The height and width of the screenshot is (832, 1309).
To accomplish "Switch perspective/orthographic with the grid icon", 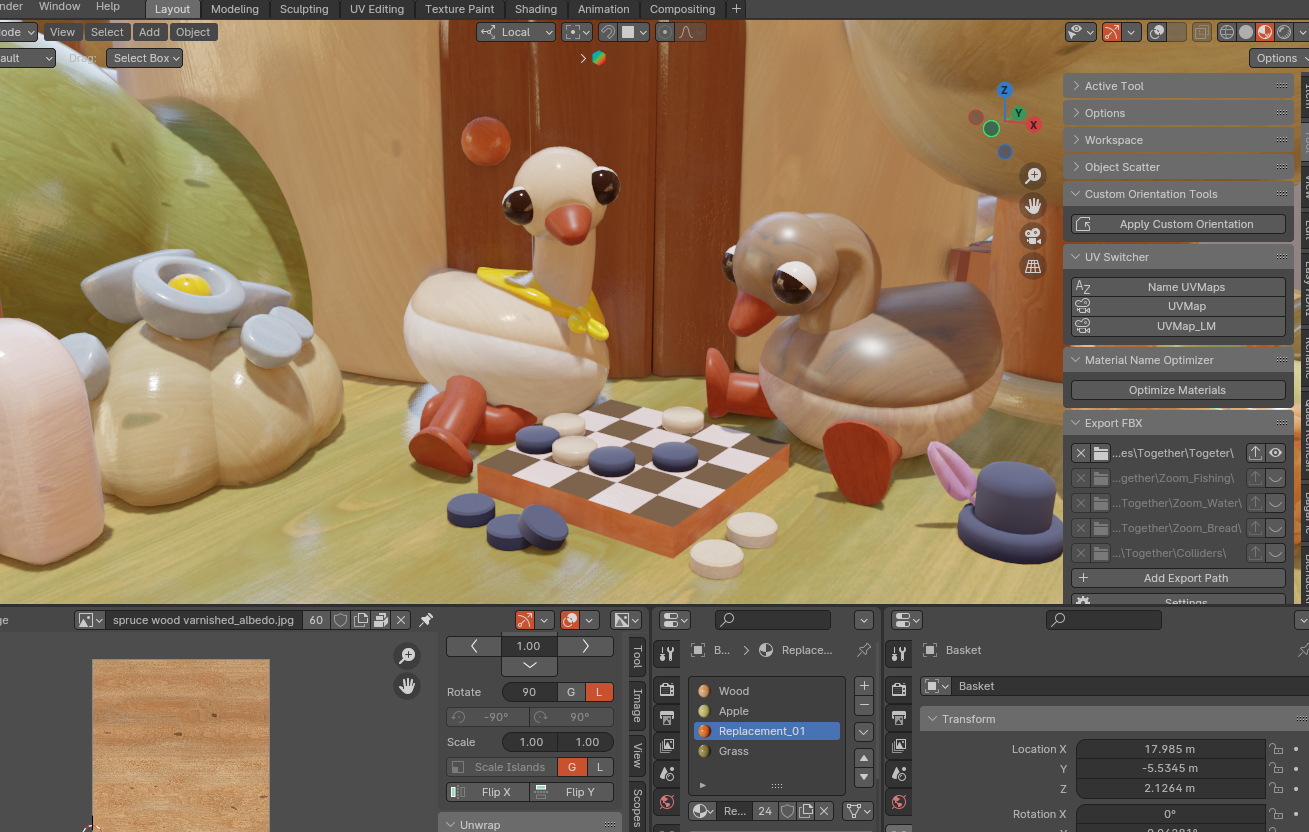I will click(1033, 267).
